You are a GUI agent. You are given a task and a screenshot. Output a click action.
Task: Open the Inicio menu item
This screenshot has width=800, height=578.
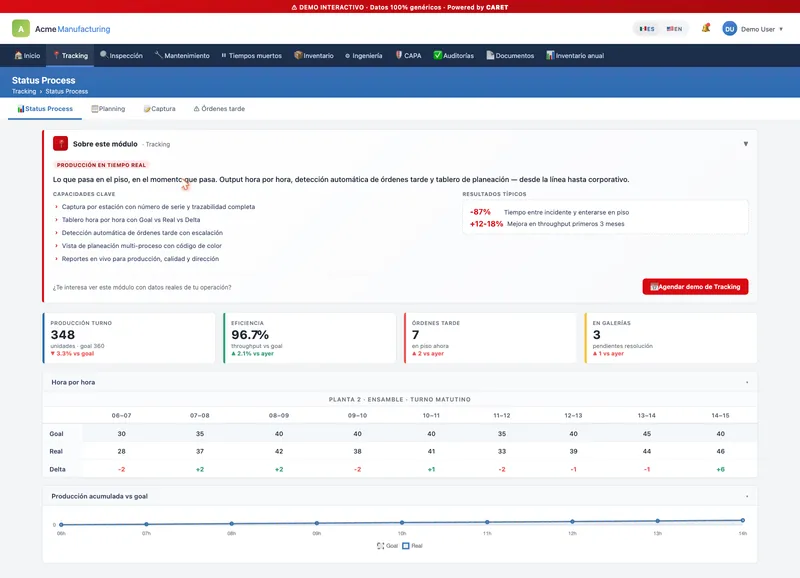coord(28,56)
